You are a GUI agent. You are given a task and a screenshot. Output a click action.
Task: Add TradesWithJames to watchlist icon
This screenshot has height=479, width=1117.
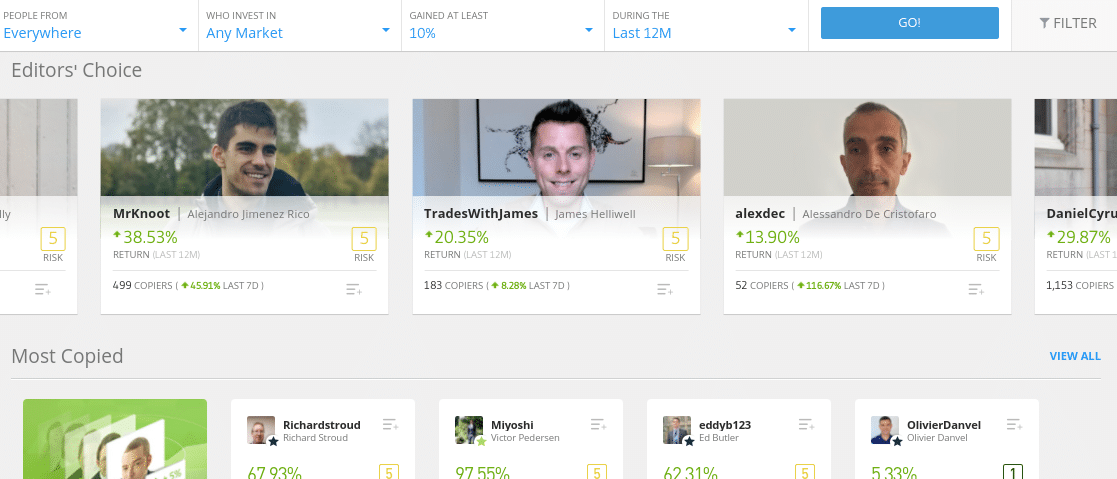click(x=665, y=289)
